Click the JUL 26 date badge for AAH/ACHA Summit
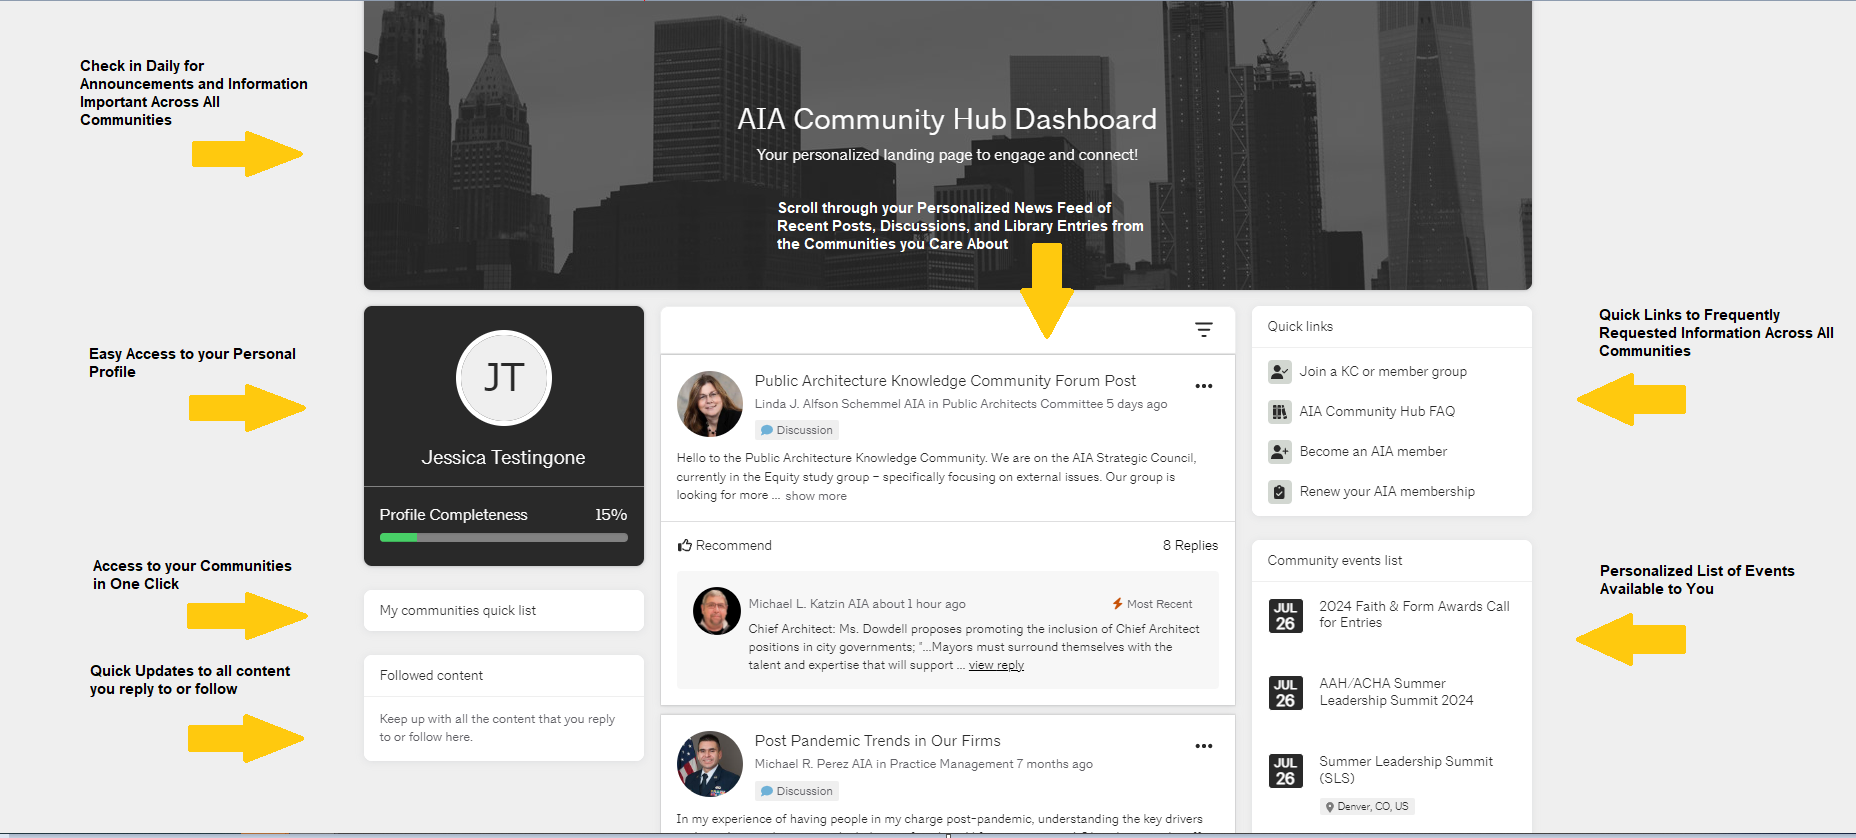Viewport: 1856px width, 838px height. (x=1285, y=693)
